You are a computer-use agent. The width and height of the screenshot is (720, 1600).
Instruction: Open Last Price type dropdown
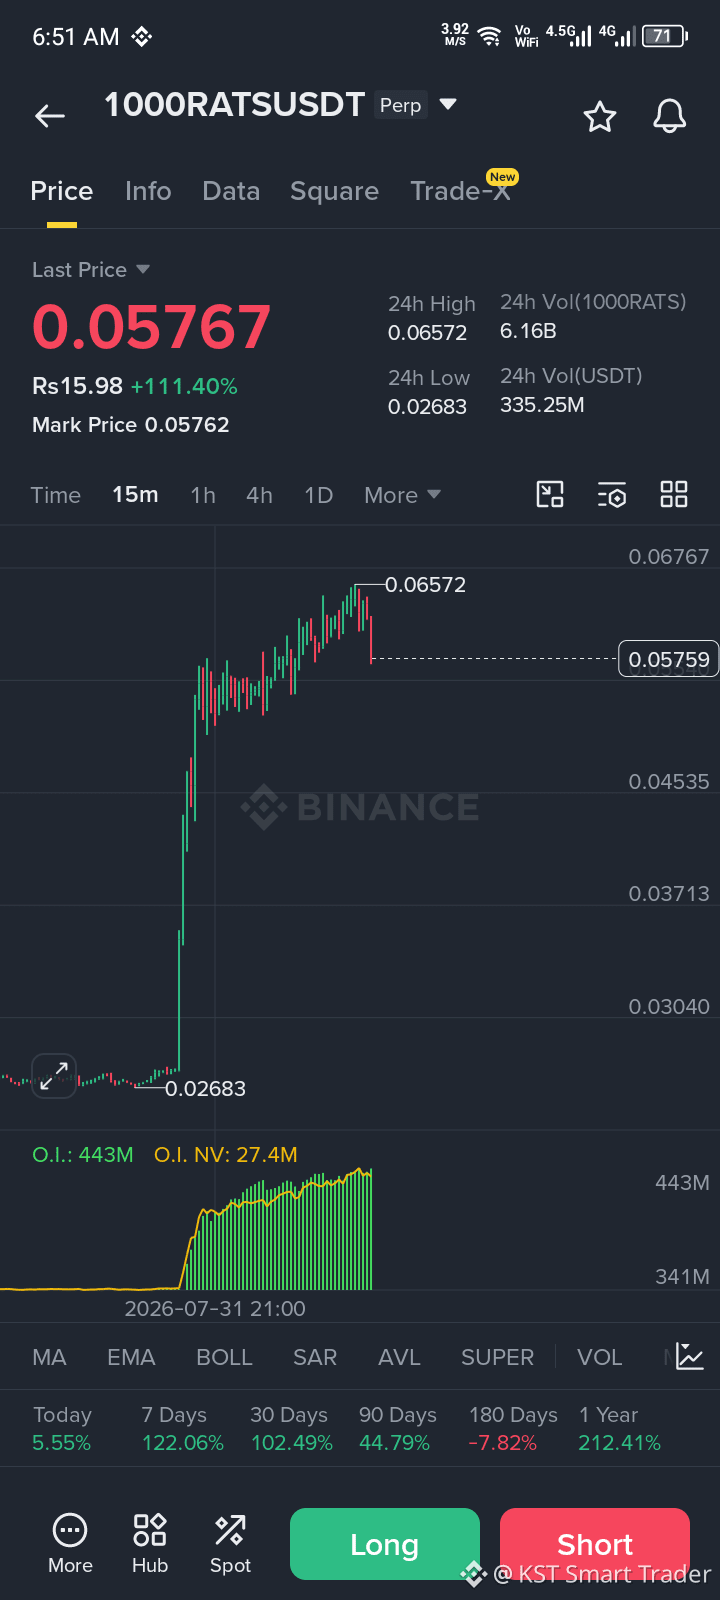[91, 270]
